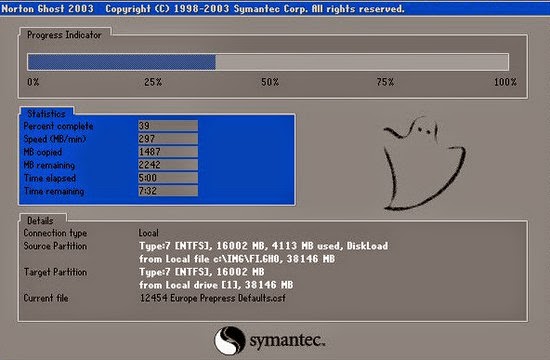This screenshot has width=550, height=360.
Task: Click the Source Partition NTFS description
Action: (x=263, y=246)
